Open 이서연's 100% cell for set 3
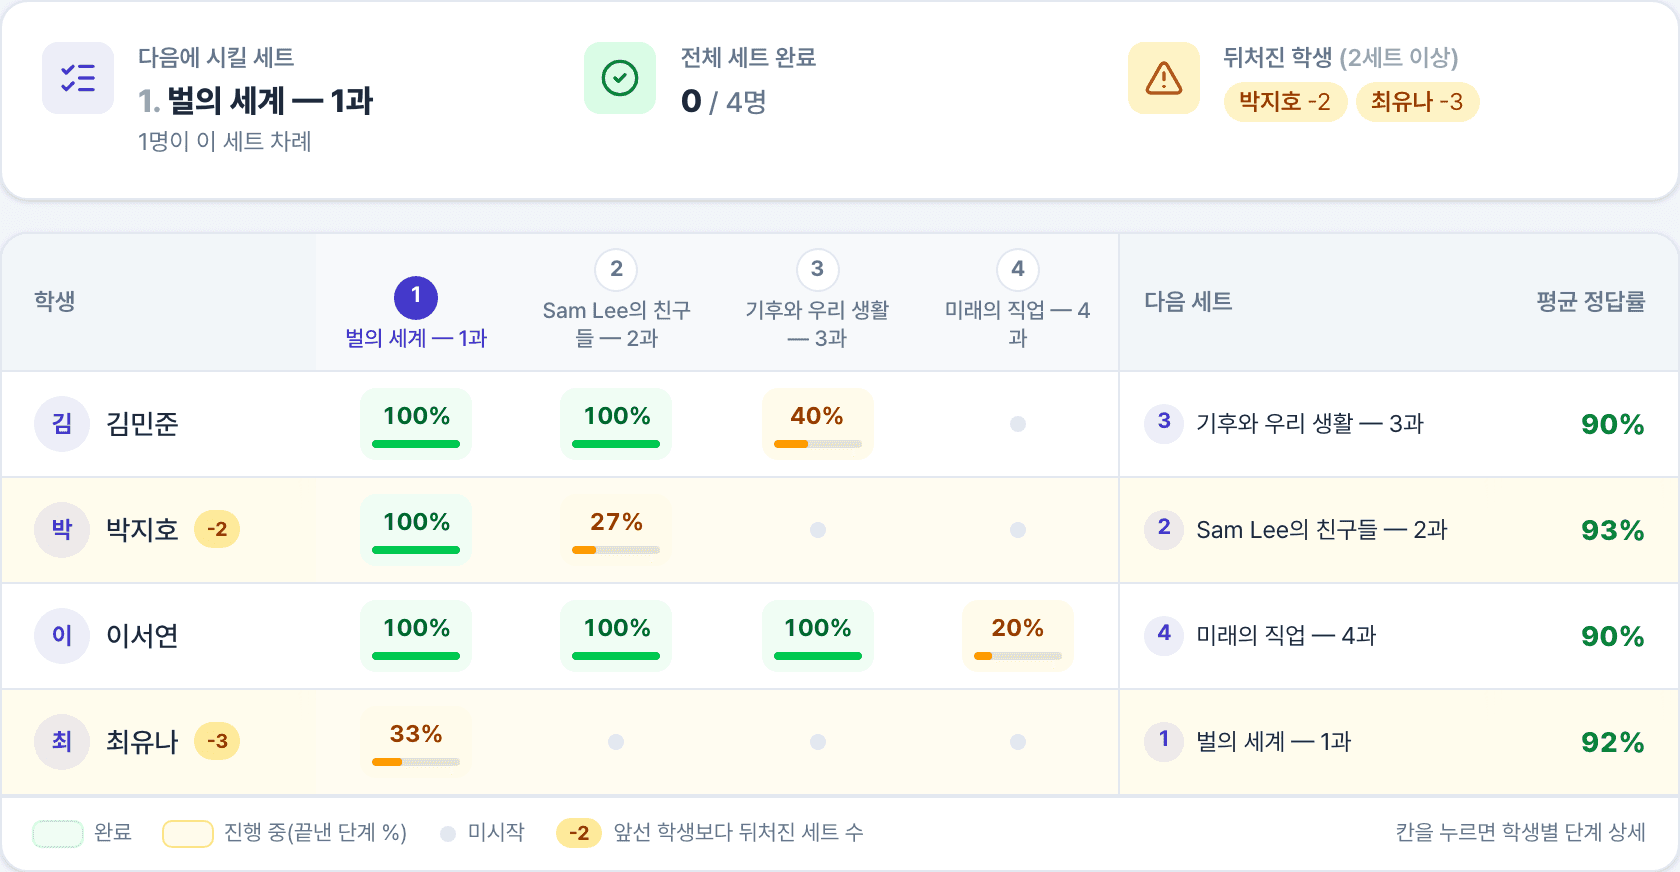Viewport: 1680px width, 872px height. 818,636
